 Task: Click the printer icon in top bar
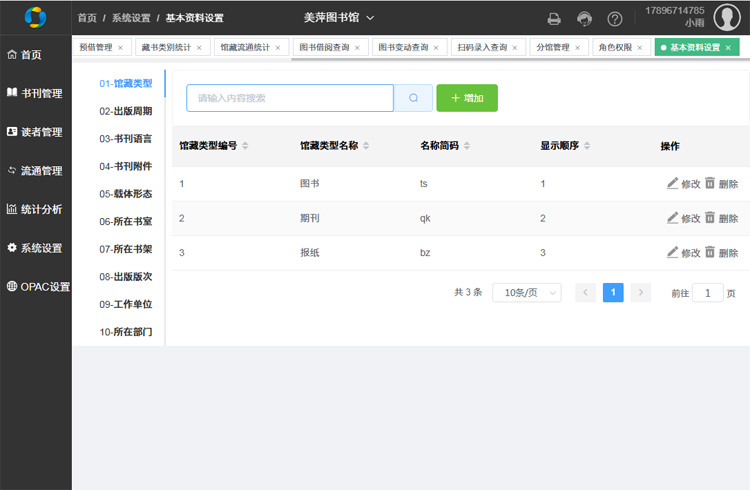coord(554,19)
